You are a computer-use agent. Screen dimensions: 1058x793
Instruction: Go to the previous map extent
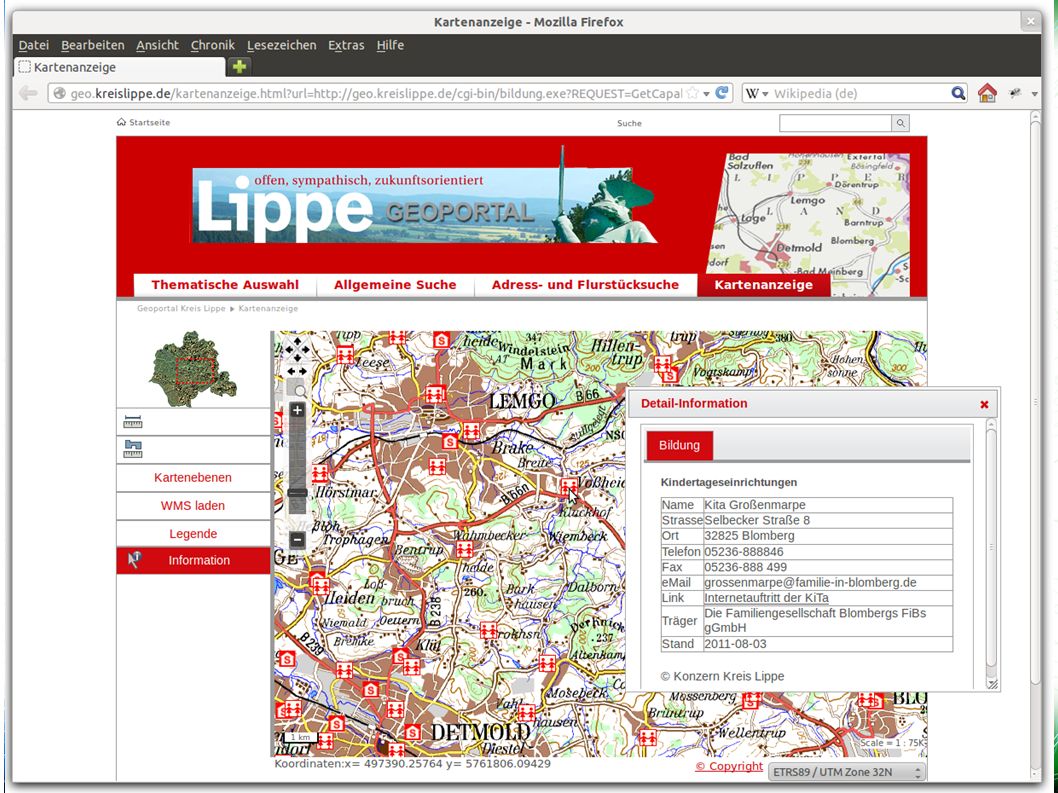(x=291, y=371)
